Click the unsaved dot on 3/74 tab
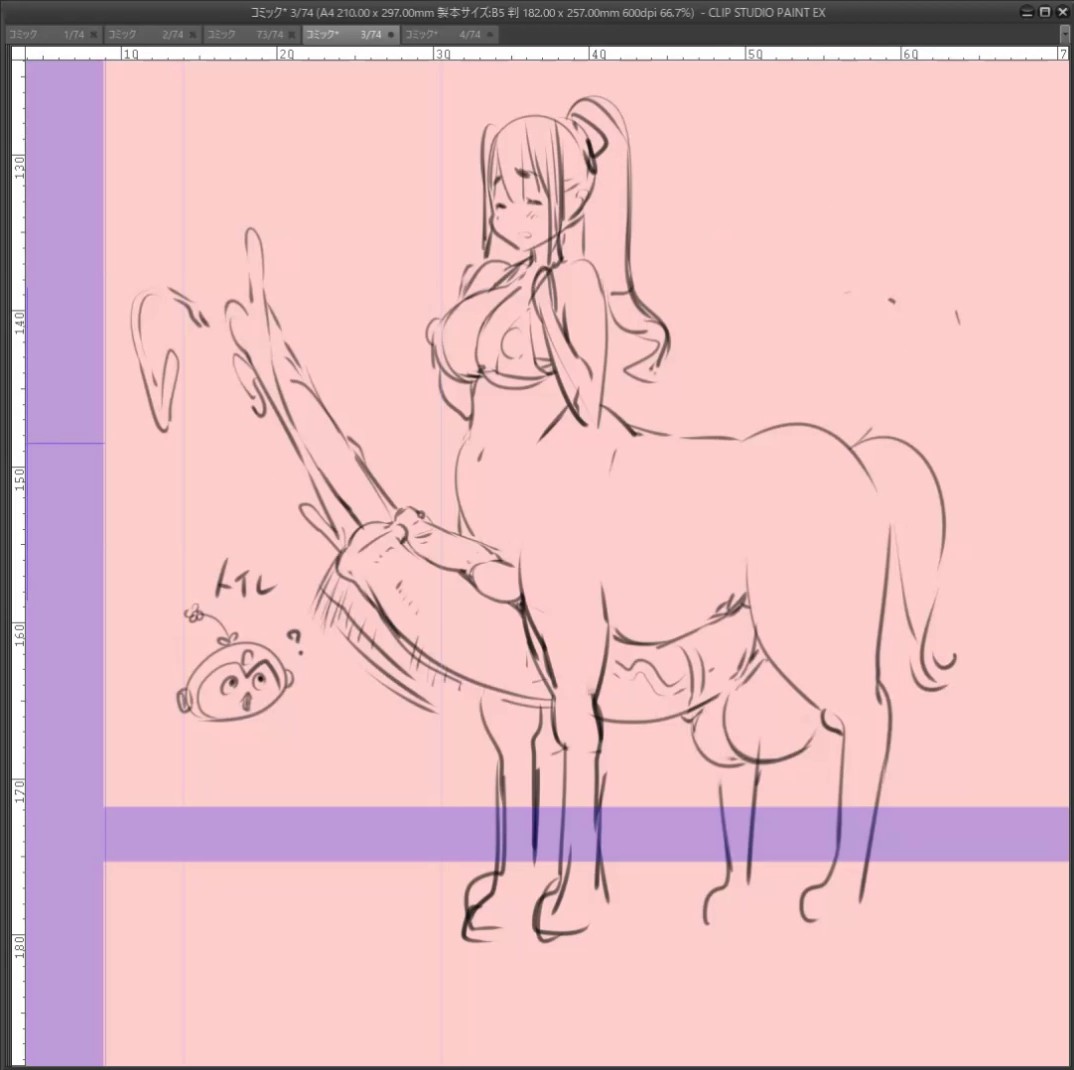The width and height of the screenshot is (1074, 1070). tap(391, 34)
